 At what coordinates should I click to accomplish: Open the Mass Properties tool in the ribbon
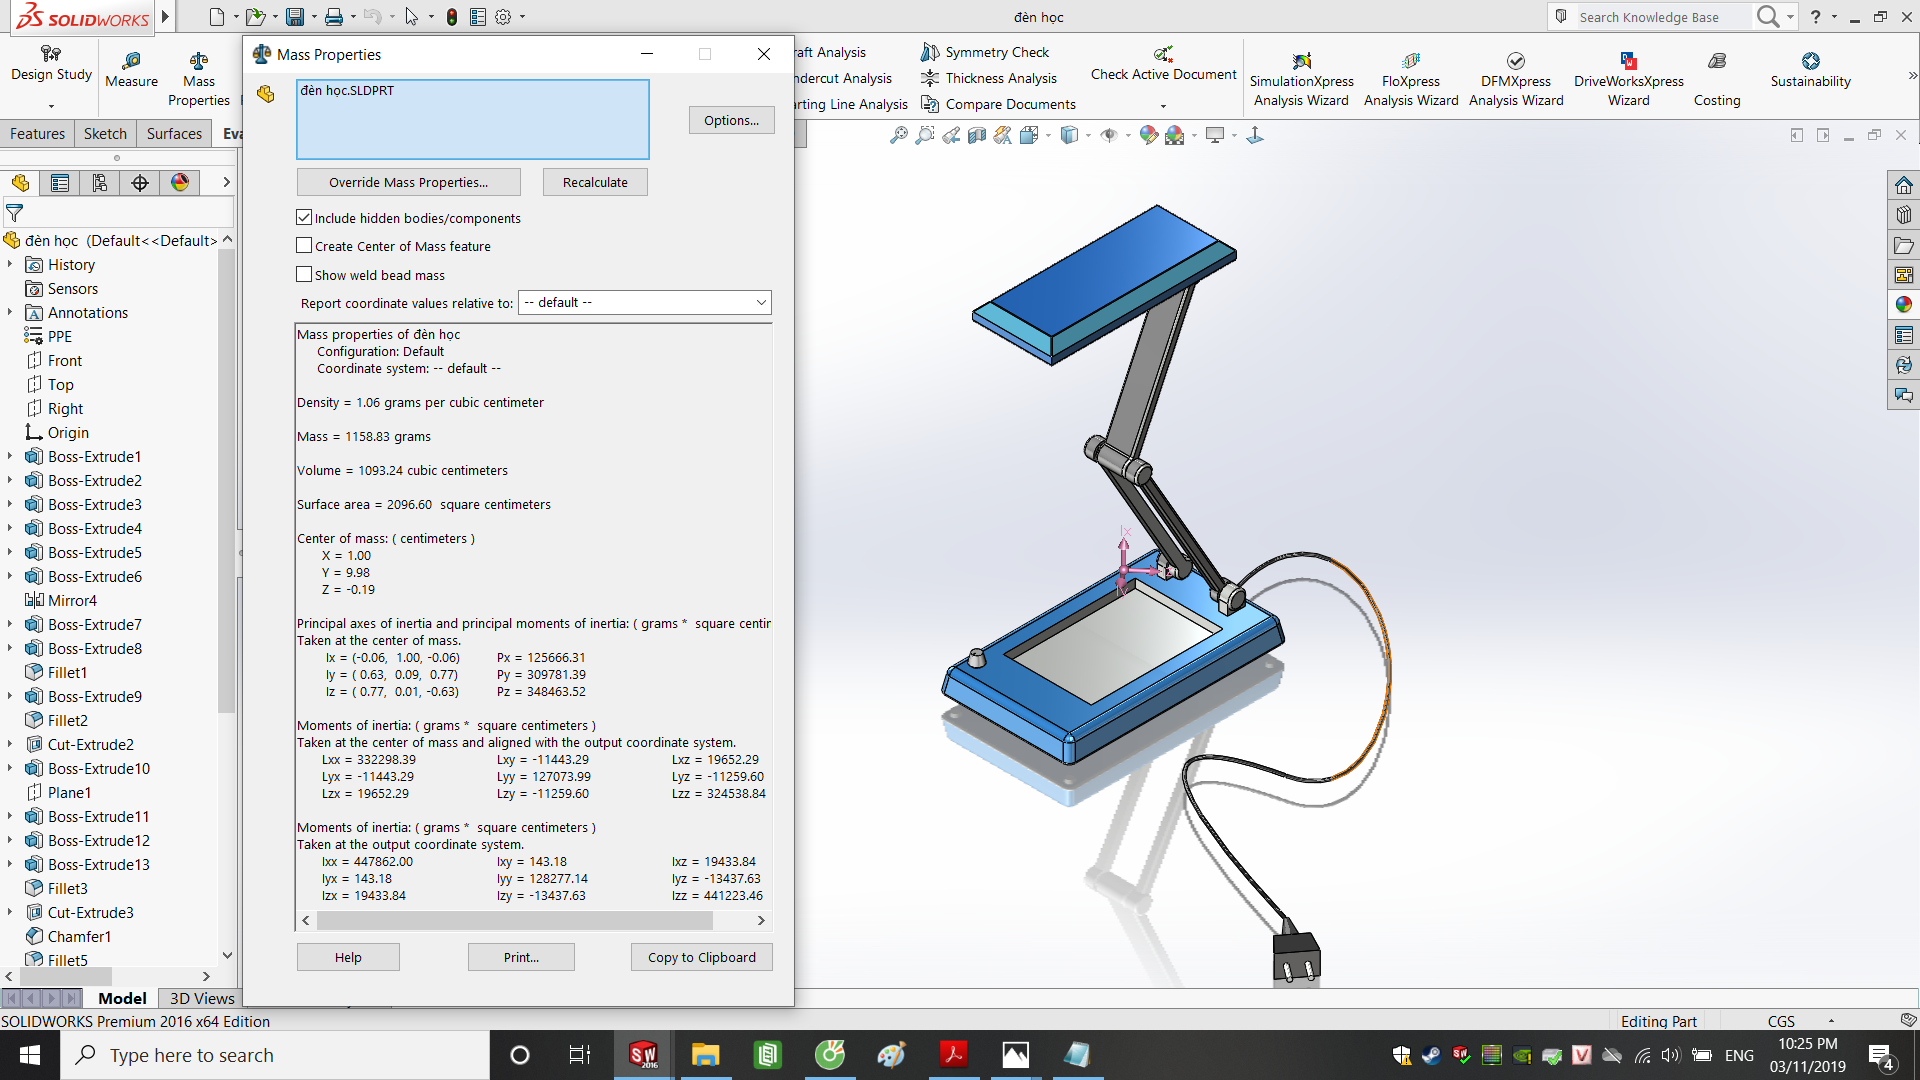click(199, 79)
